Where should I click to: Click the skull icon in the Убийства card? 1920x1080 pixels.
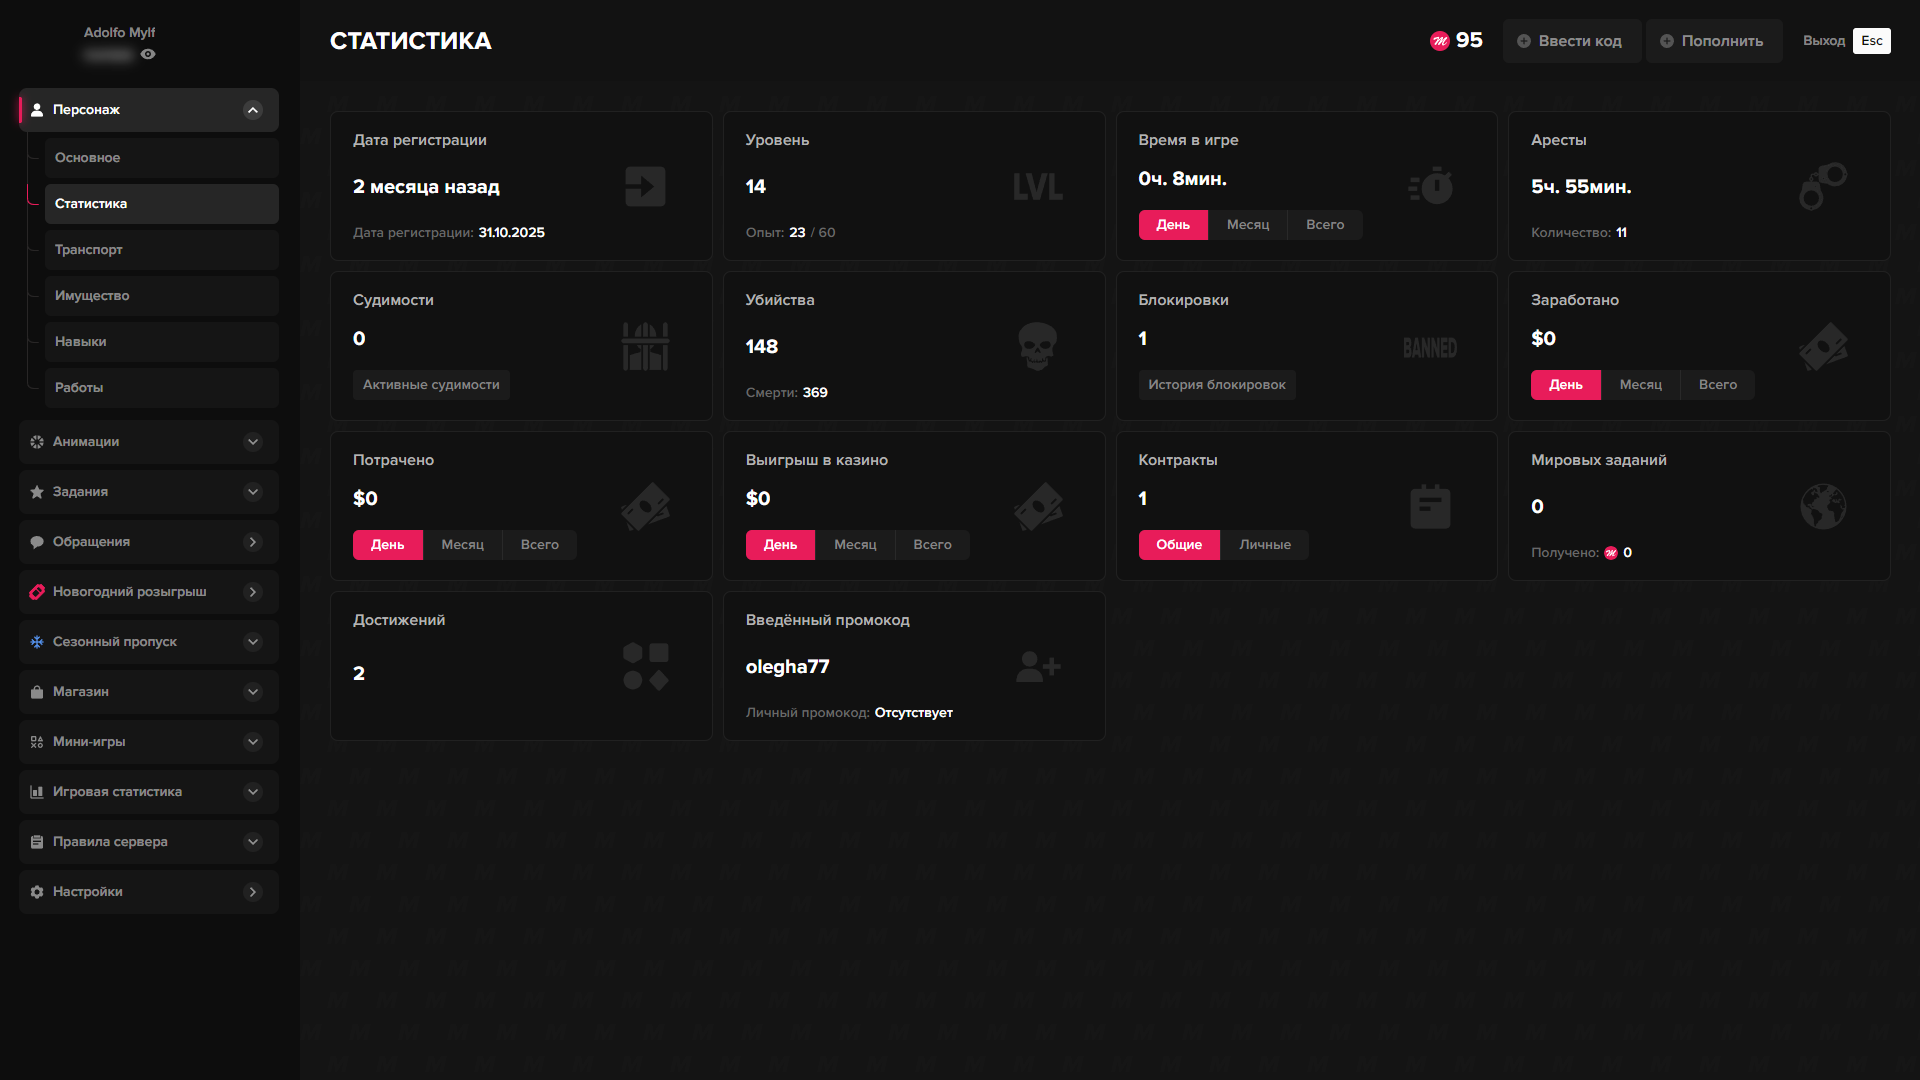[1037, 346]
